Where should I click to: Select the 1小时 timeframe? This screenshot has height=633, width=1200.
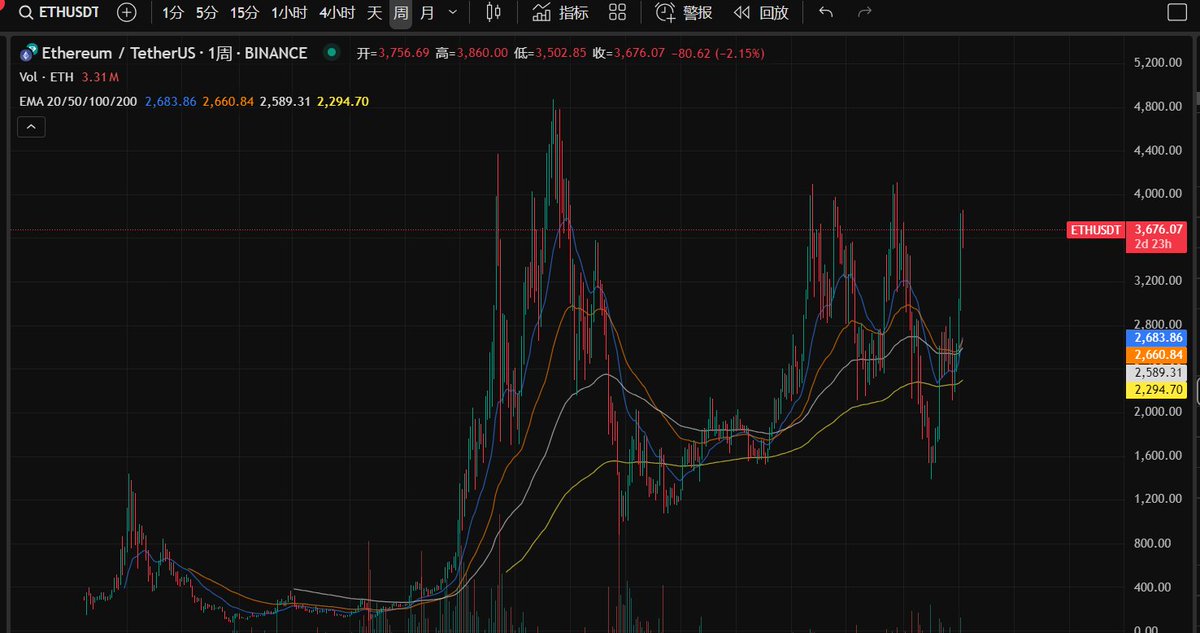pyautogui.click(x=287, y=13)
